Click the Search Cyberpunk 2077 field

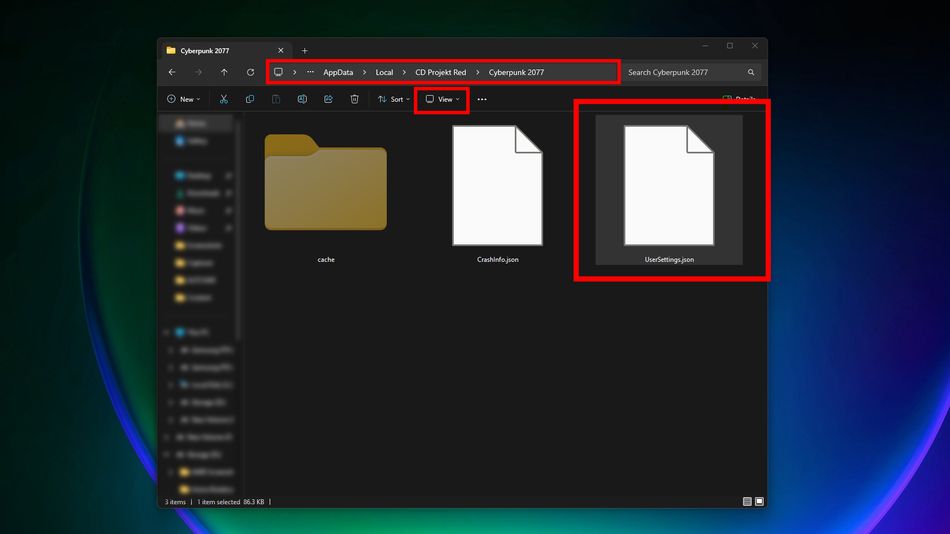[684, 72]
